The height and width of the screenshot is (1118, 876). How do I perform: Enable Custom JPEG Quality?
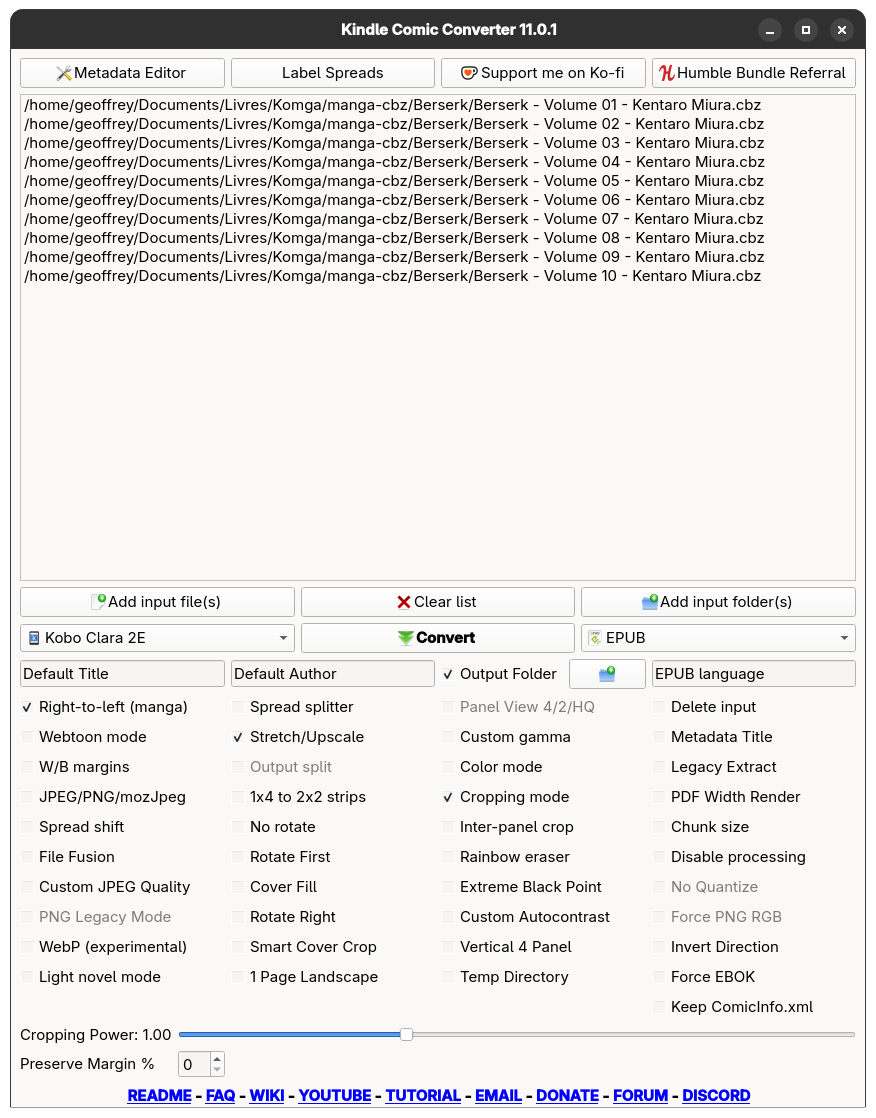click(27, 886)
